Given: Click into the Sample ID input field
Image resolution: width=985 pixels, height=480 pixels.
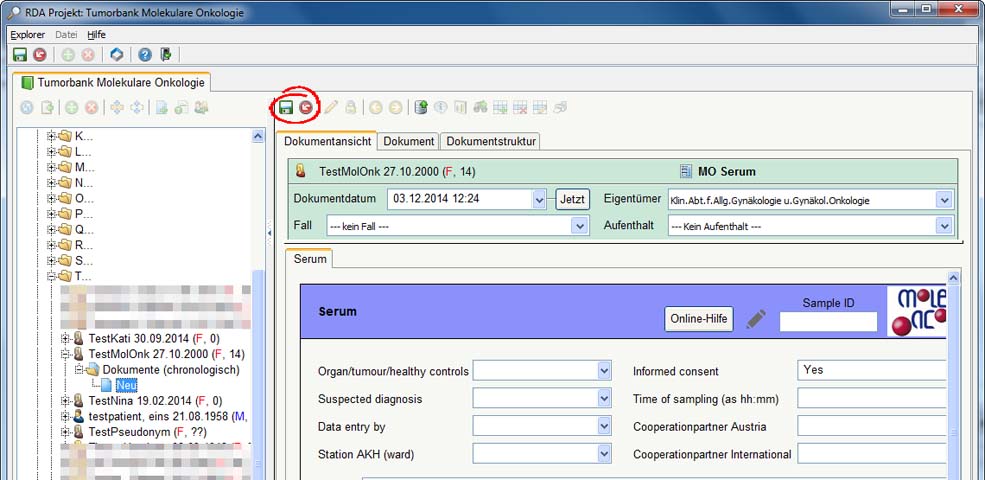Looking at the screenshot, I should [828, 321].
